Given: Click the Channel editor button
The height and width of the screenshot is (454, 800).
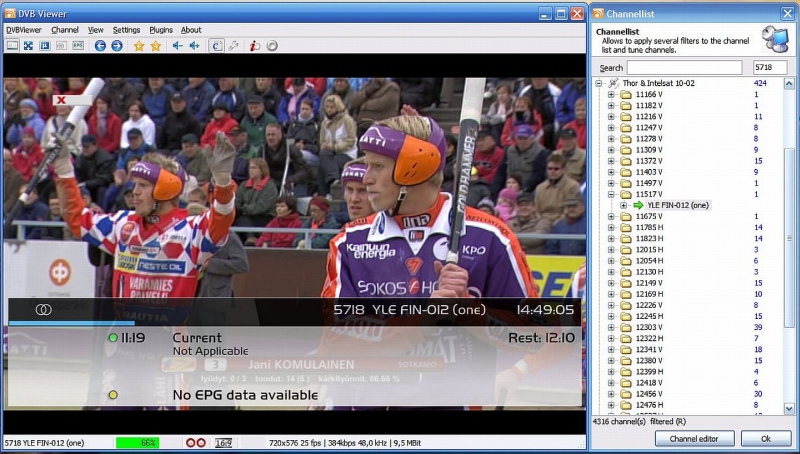Looking at the screenshot, I should click(x=694, y=439).
